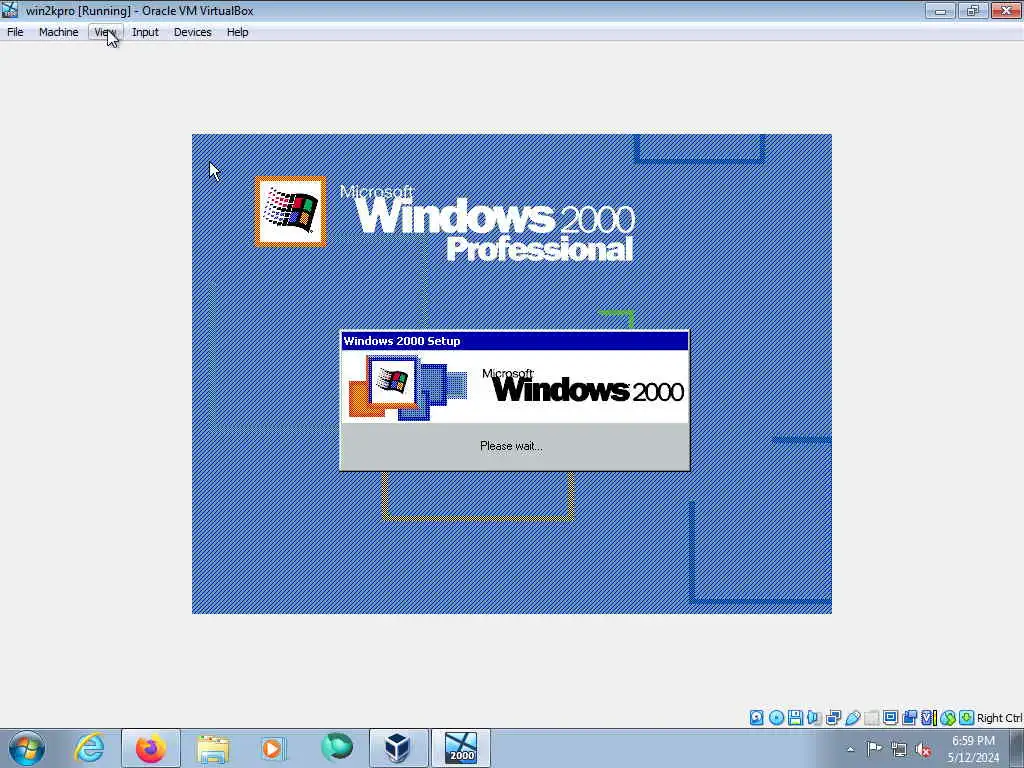Click the Right Ctrl host key label
The image size is (1024, 768).
[x=999, y=718]
